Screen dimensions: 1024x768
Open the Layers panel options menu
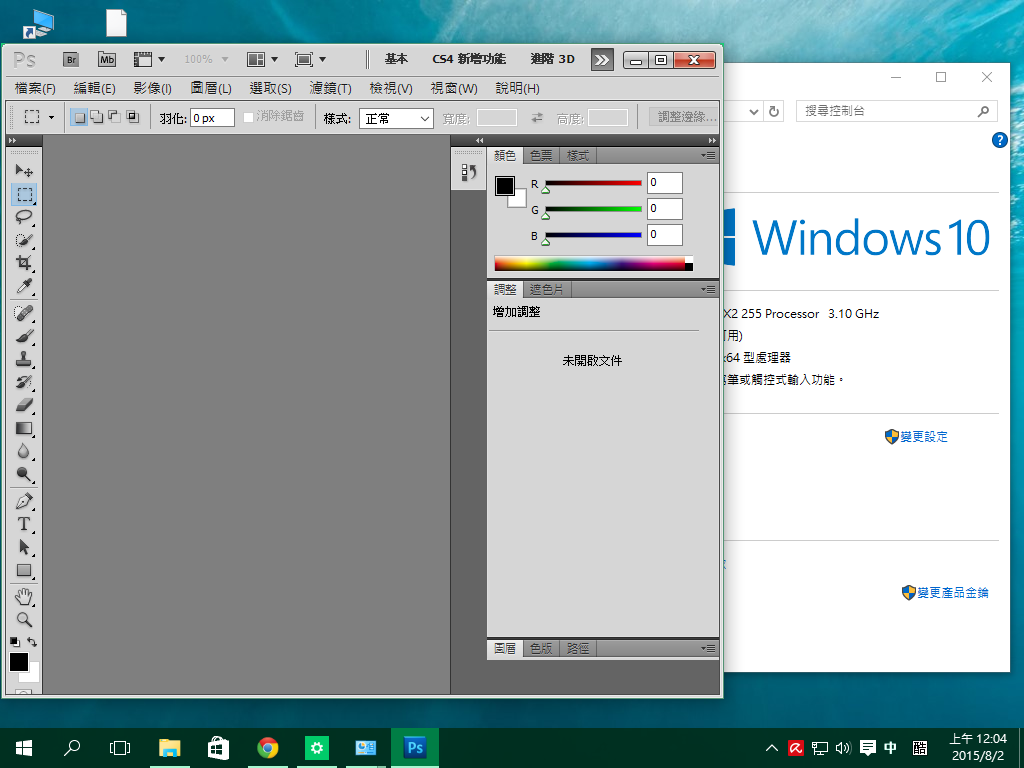point(709,648)
